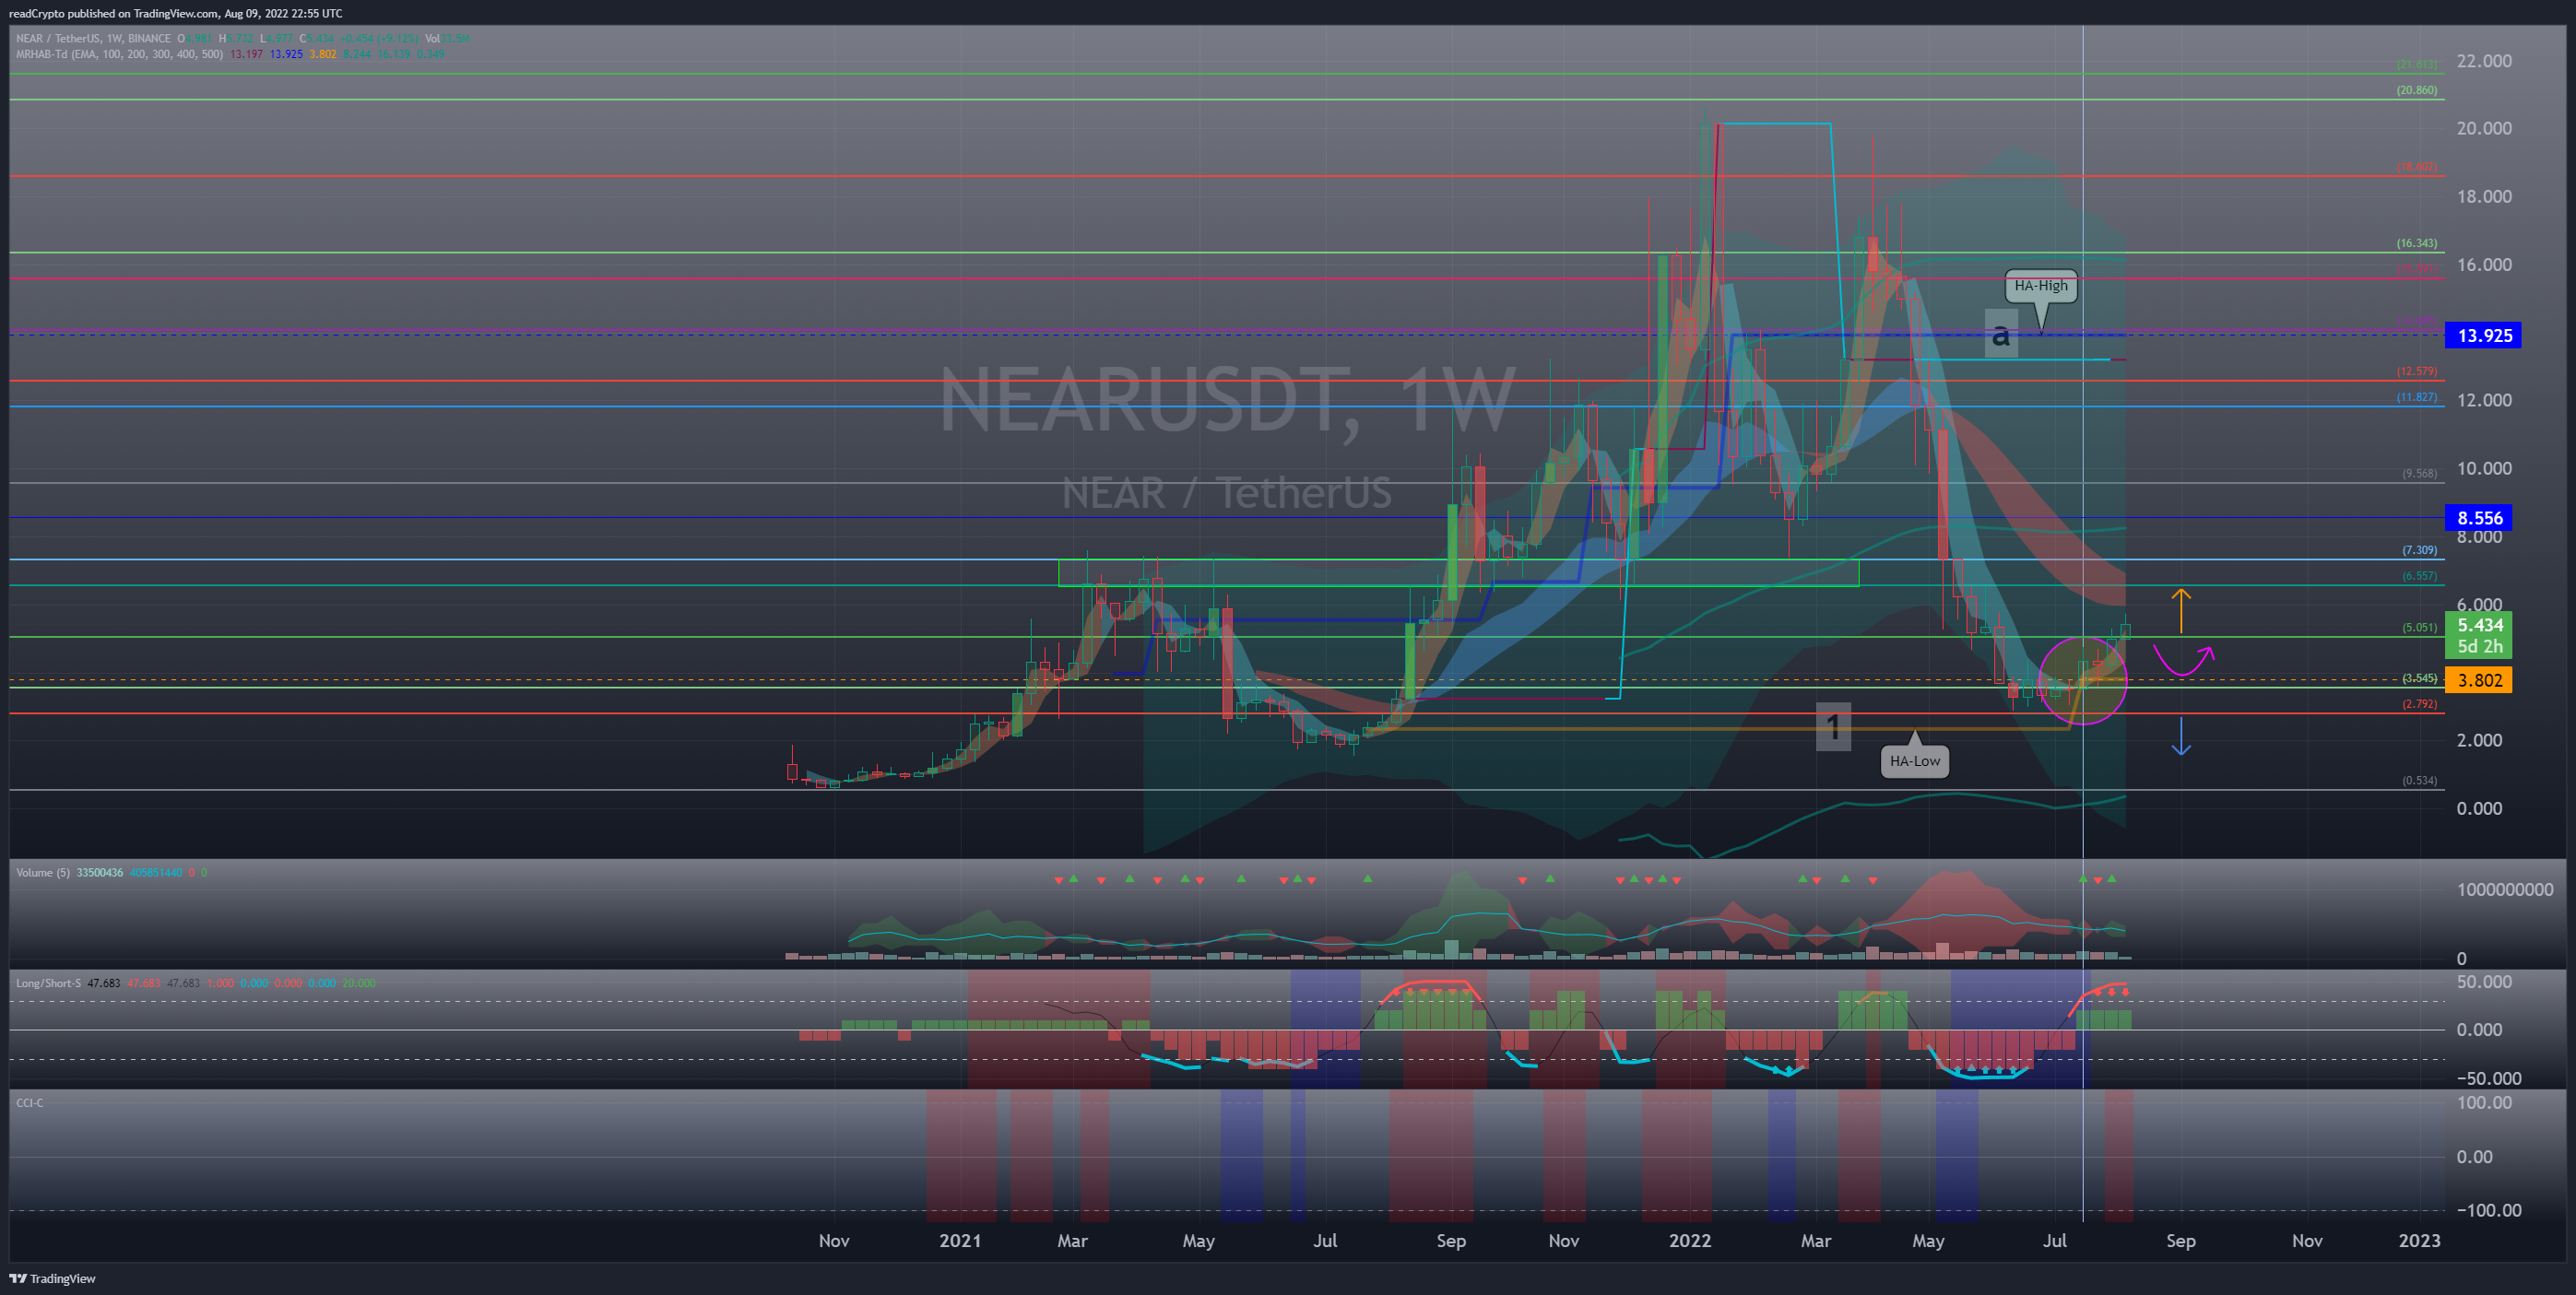This screenshot has height=1295, width=2576.
Task: Click the 33500436 volume legend value
Action: (x=100, y=873)
